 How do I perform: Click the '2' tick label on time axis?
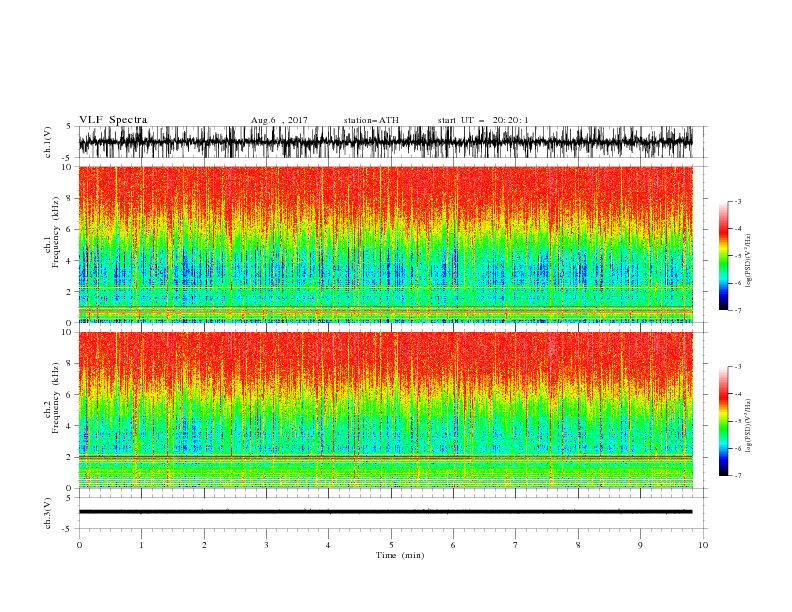tap(204, 545)
